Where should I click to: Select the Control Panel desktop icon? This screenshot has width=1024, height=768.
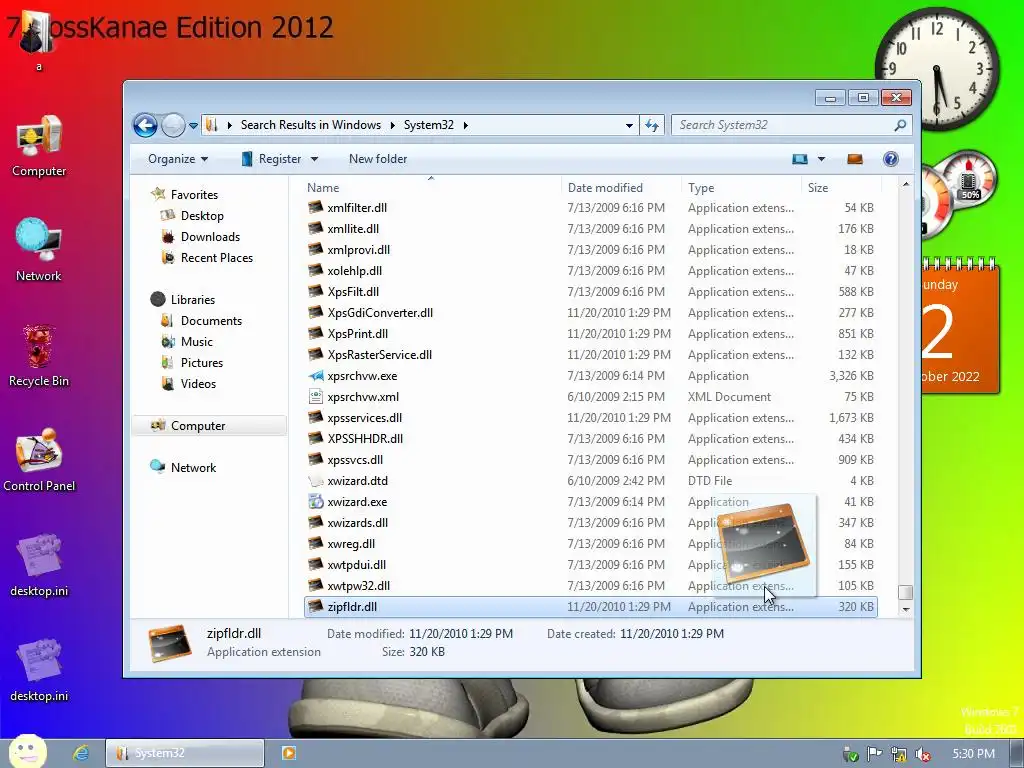coord(39,460)
